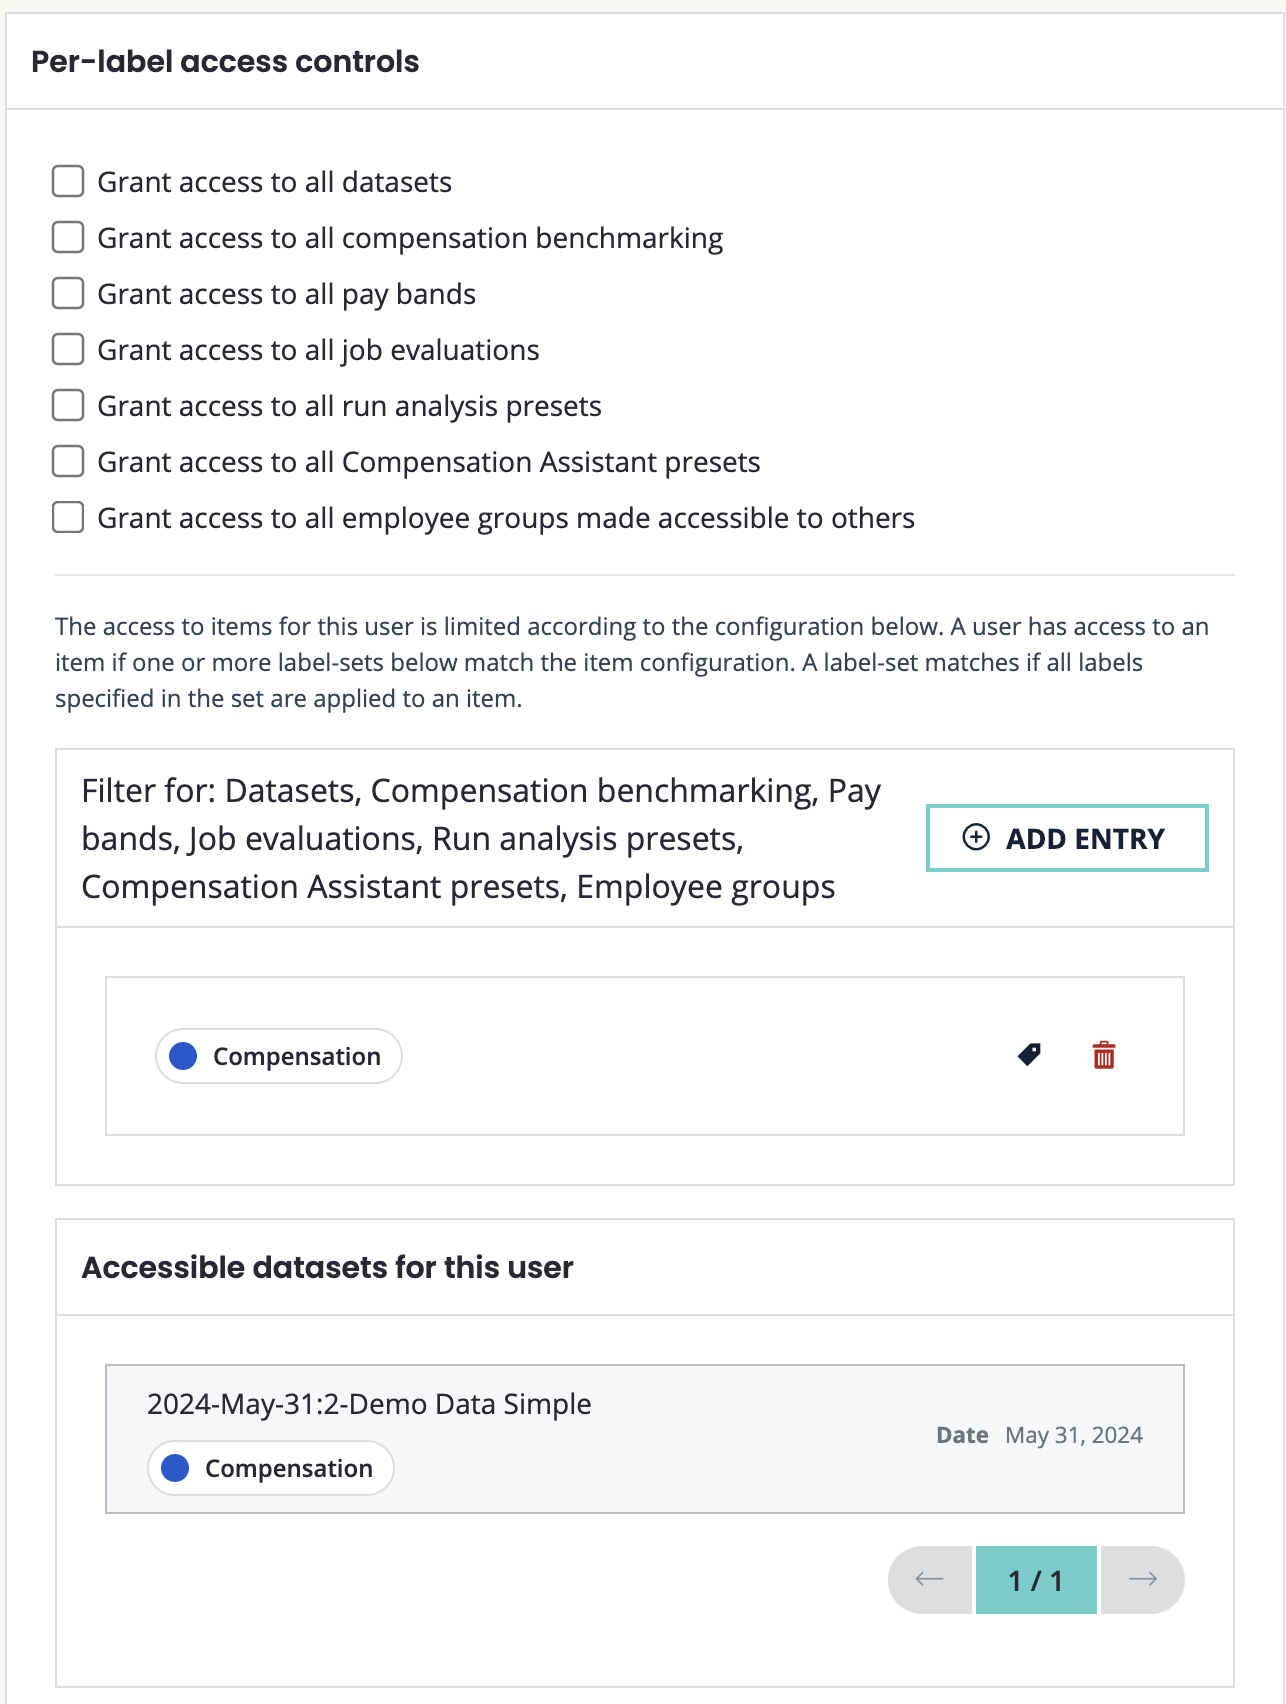
Task: Click the label tag icon on the entry
Action: coord(1029,1055)
